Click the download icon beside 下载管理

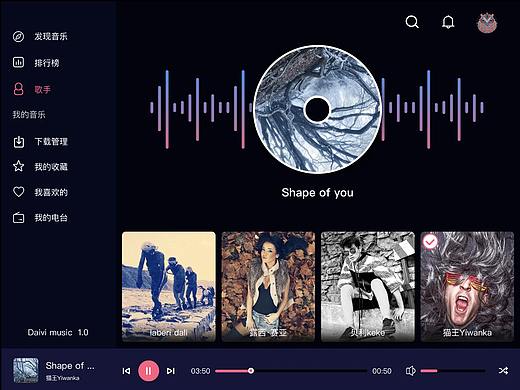click(x=19, y=142)
